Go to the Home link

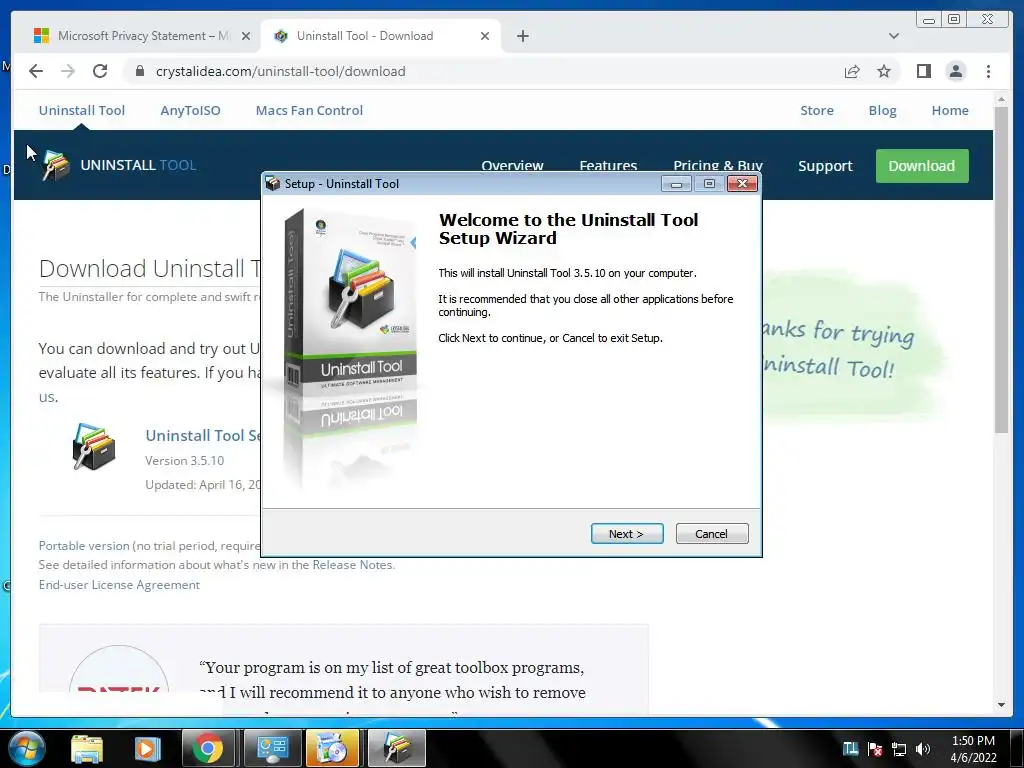[x=950, y=110]
